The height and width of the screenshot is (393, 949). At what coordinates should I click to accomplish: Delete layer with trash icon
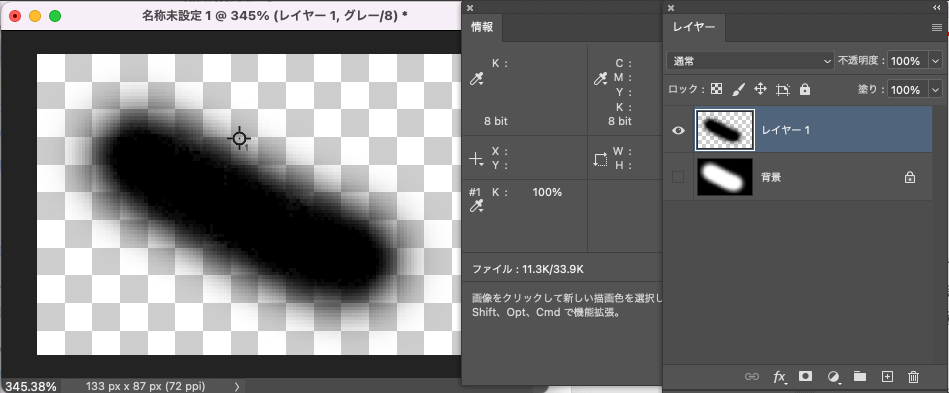click(x=914, y=377)
